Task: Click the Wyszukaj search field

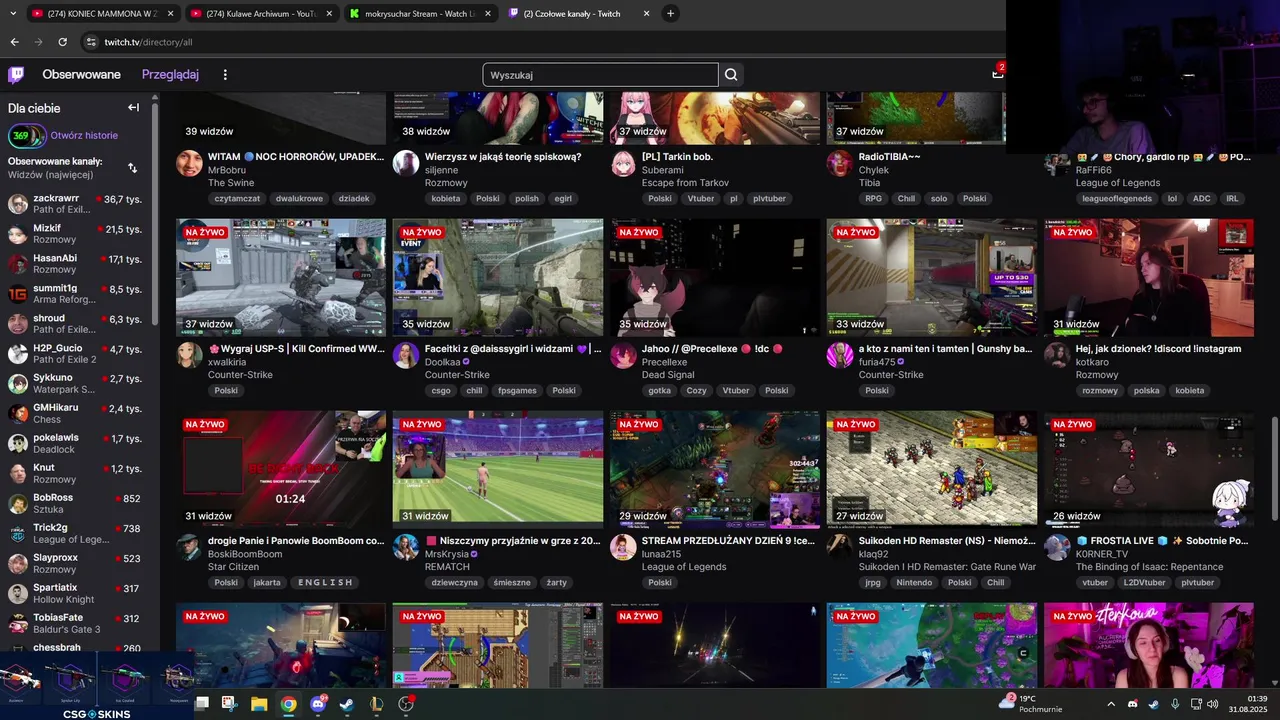Action: coord(600,75)
